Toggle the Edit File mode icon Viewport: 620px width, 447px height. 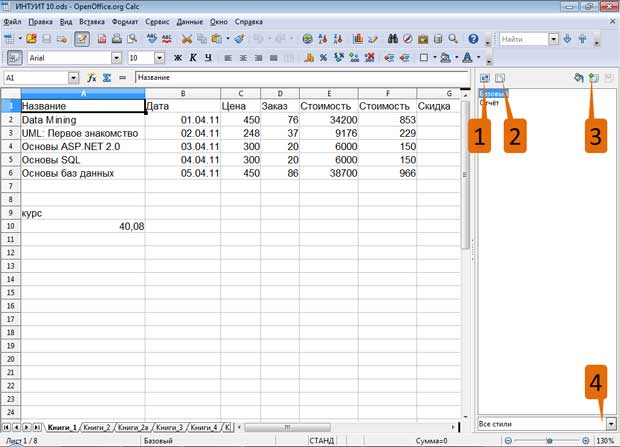[81, 39]
